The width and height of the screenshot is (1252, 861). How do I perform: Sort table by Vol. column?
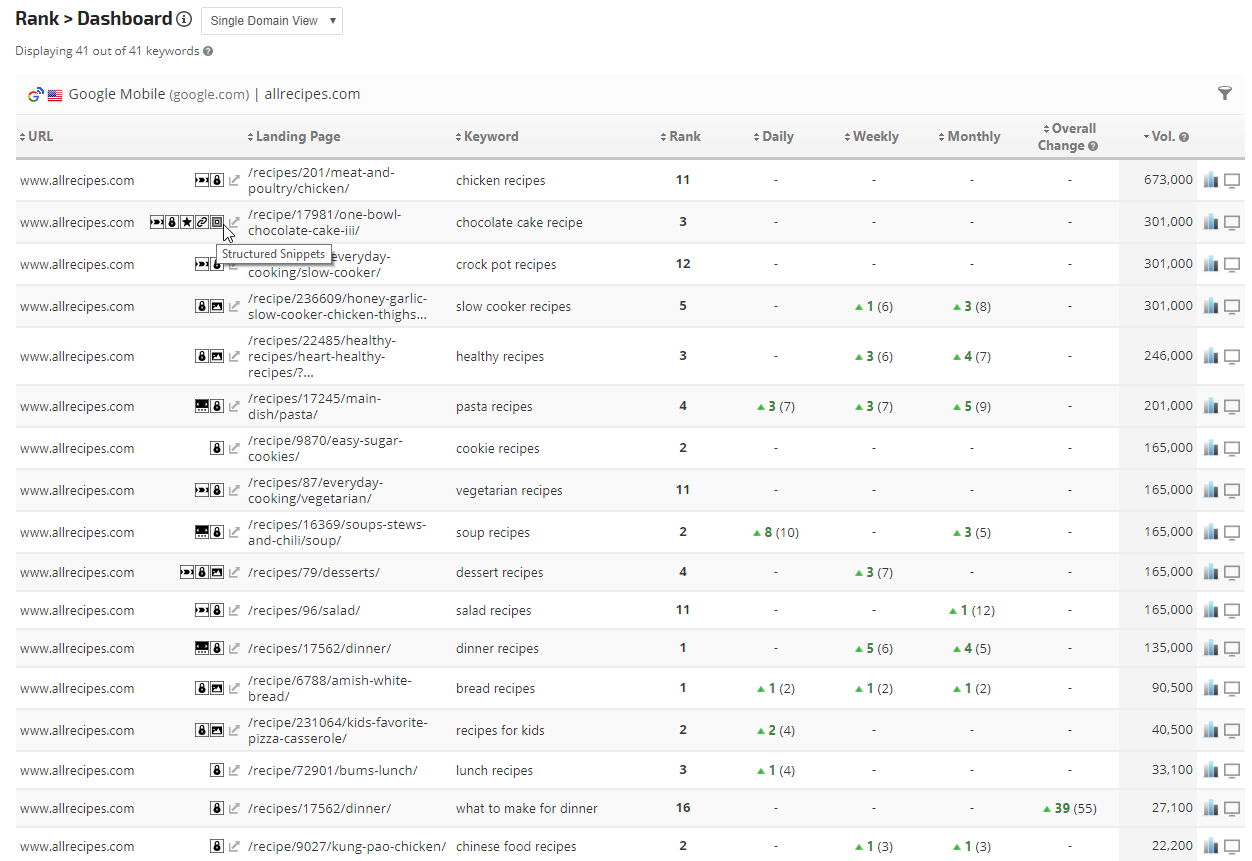(x=1165, y=137)
